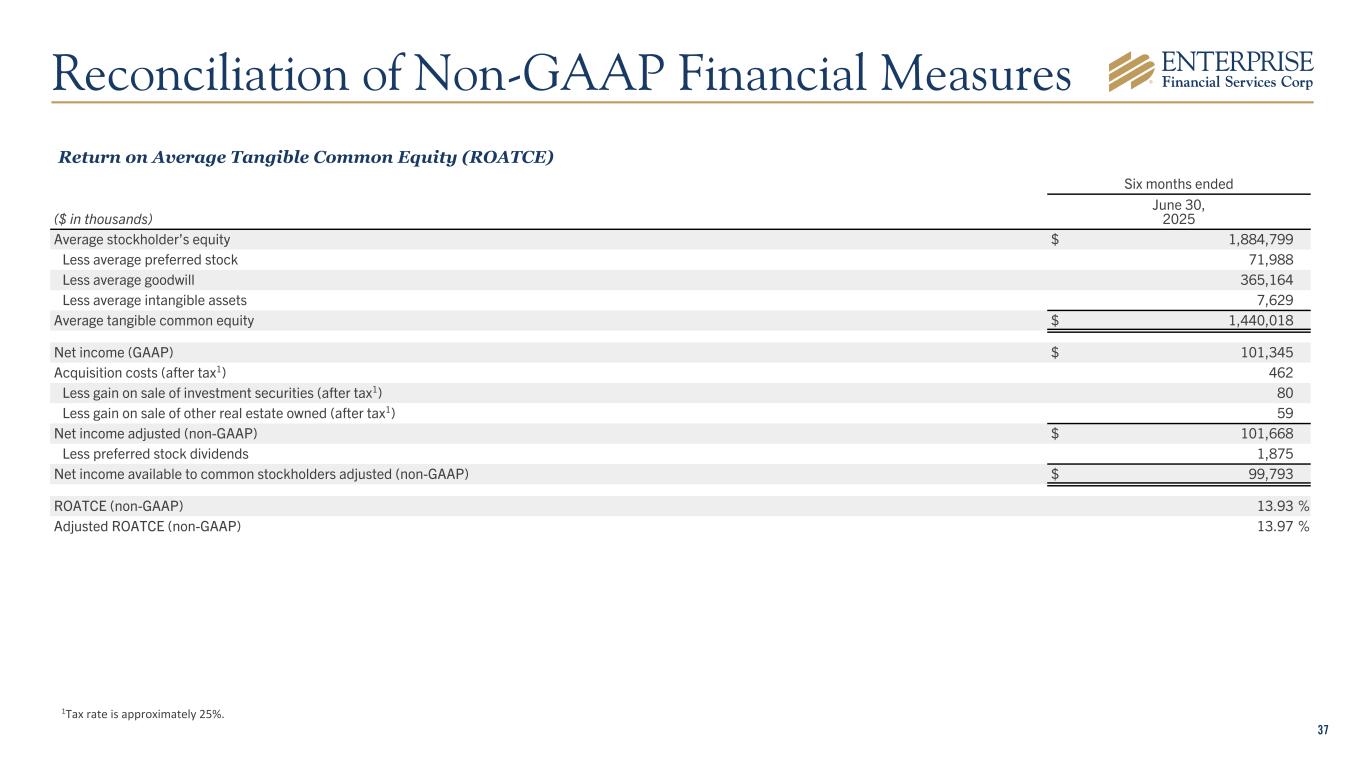Click 'Less average preferred stock' row
The height and width of the screenshot is (768, 1365).
[x=150, y=260]
